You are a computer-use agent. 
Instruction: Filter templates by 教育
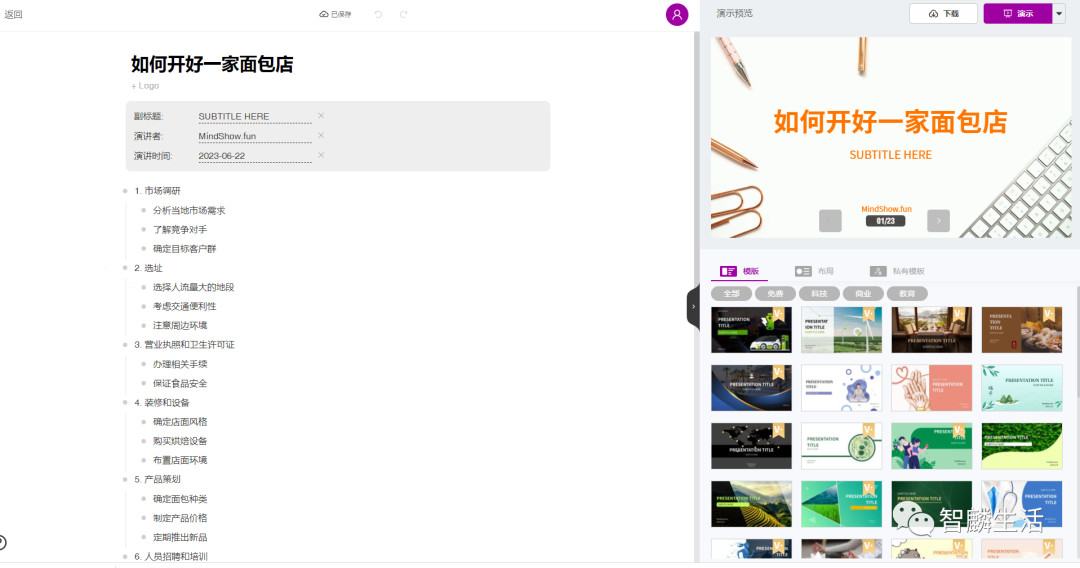[x=907, y=293]
